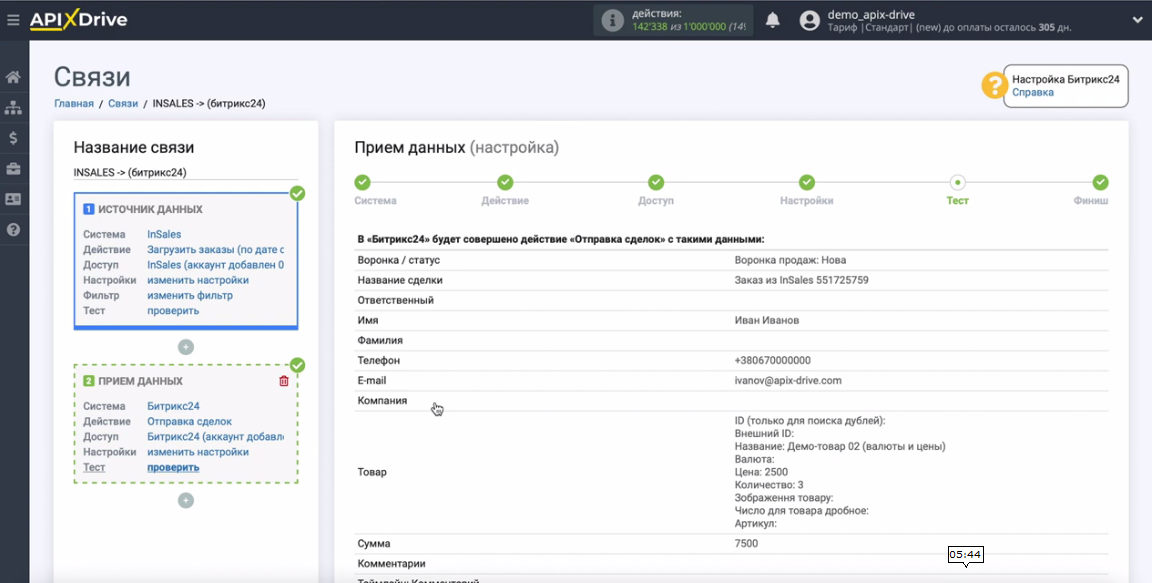Click the deal name value Заказ из InSales 551725759
The image size is (1152, 583).
tap(802, 280)
